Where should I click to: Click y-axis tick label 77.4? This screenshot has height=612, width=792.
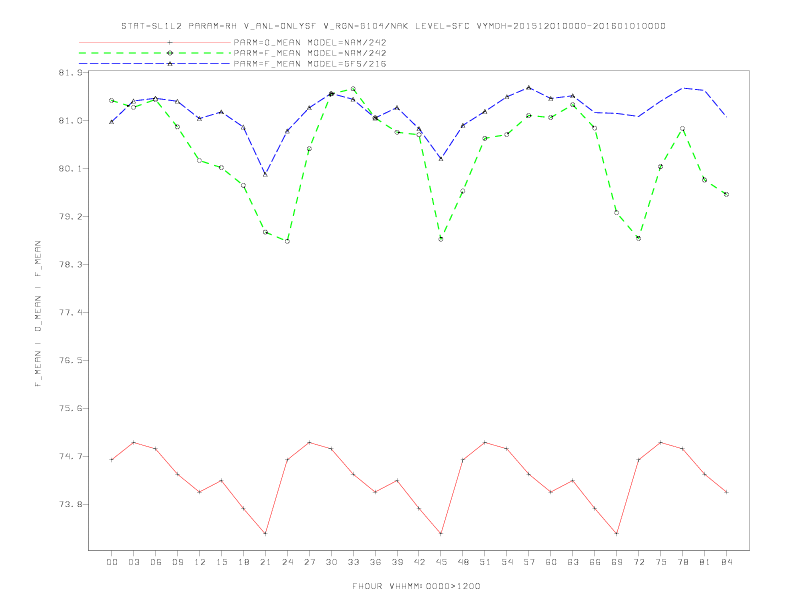click(x=70, y=313)
